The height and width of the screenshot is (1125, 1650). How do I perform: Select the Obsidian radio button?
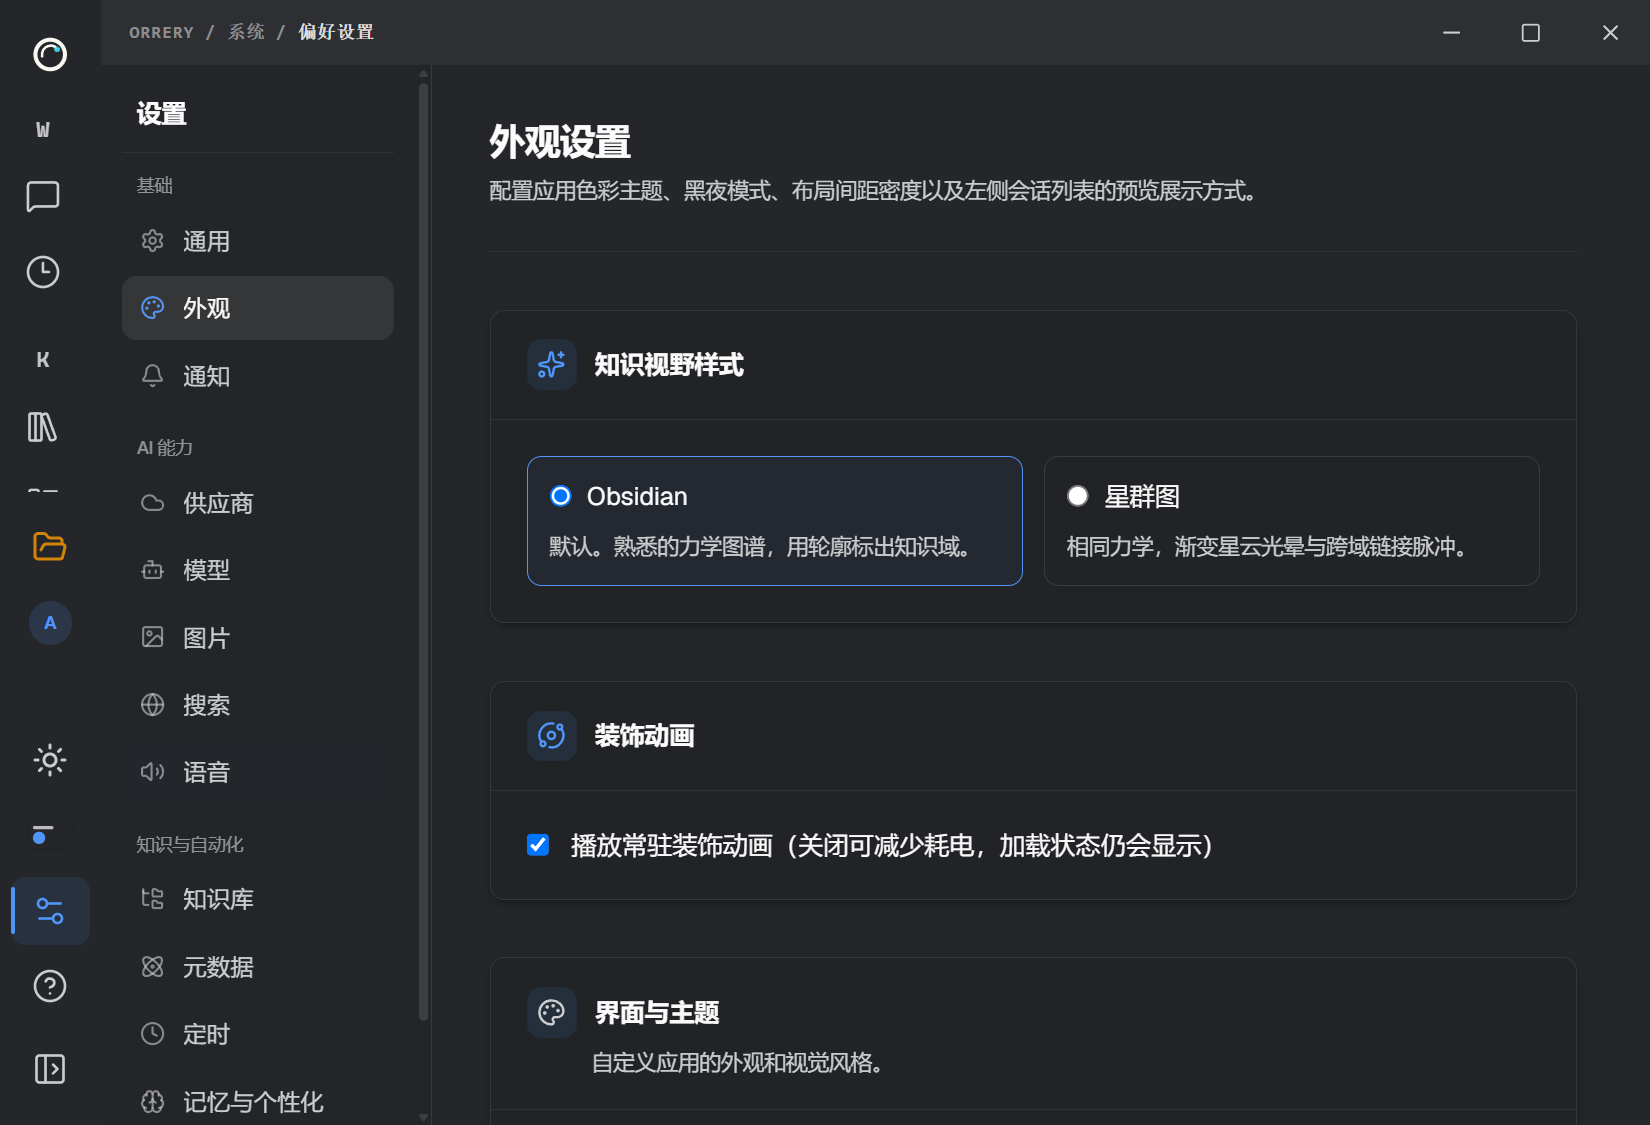[x=561, y=496]
